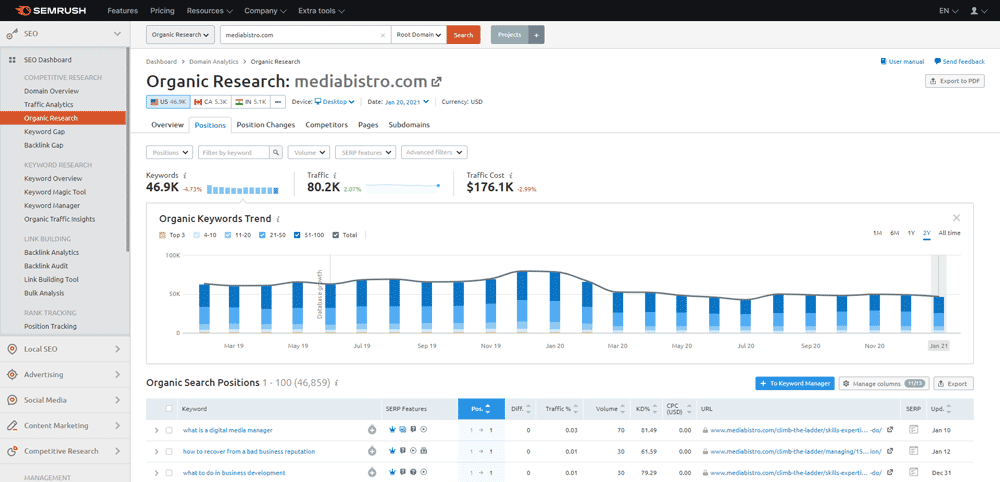Image resolution: width=1000 pixels, height=482 pixels.
Task: Open the Advertising sidebar icon
Action: pos(11,375)
